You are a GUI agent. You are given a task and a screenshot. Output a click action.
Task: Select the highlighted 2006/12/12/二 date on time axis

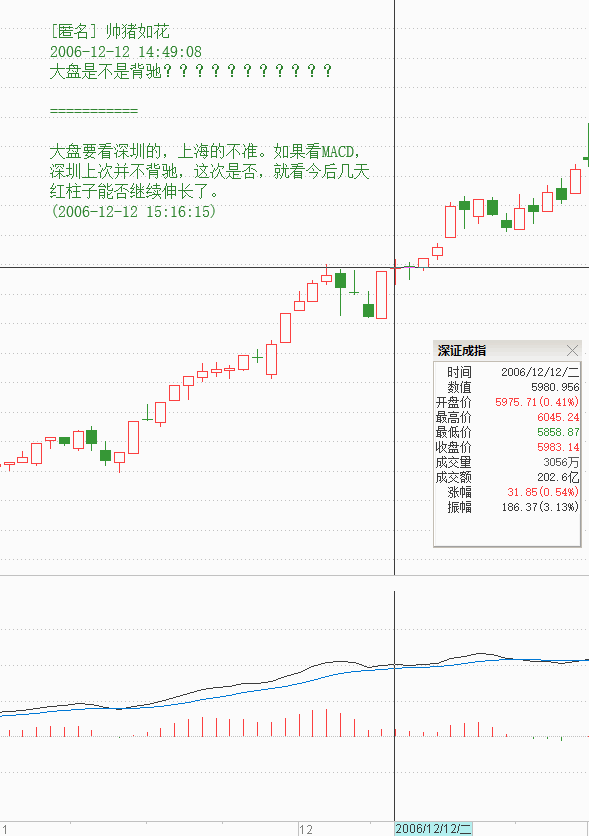[433, 829]
